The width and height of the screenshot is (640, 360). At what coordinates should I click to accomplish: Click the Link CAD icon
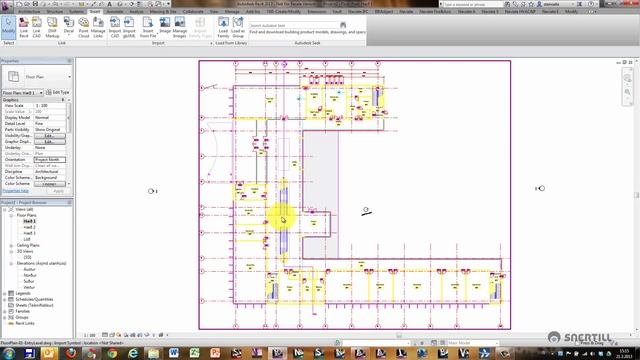[37, 27]
